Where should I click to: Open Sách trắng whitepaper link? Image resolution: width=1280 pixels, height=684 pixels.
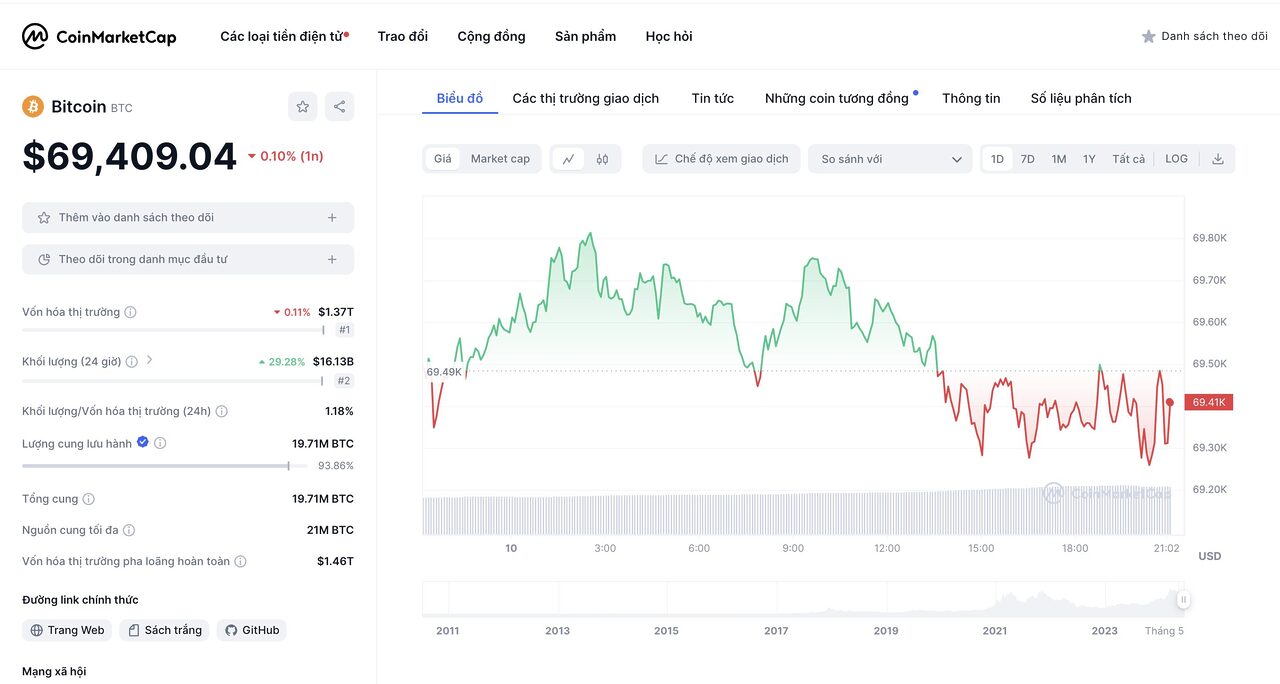(x=164, y=630)
